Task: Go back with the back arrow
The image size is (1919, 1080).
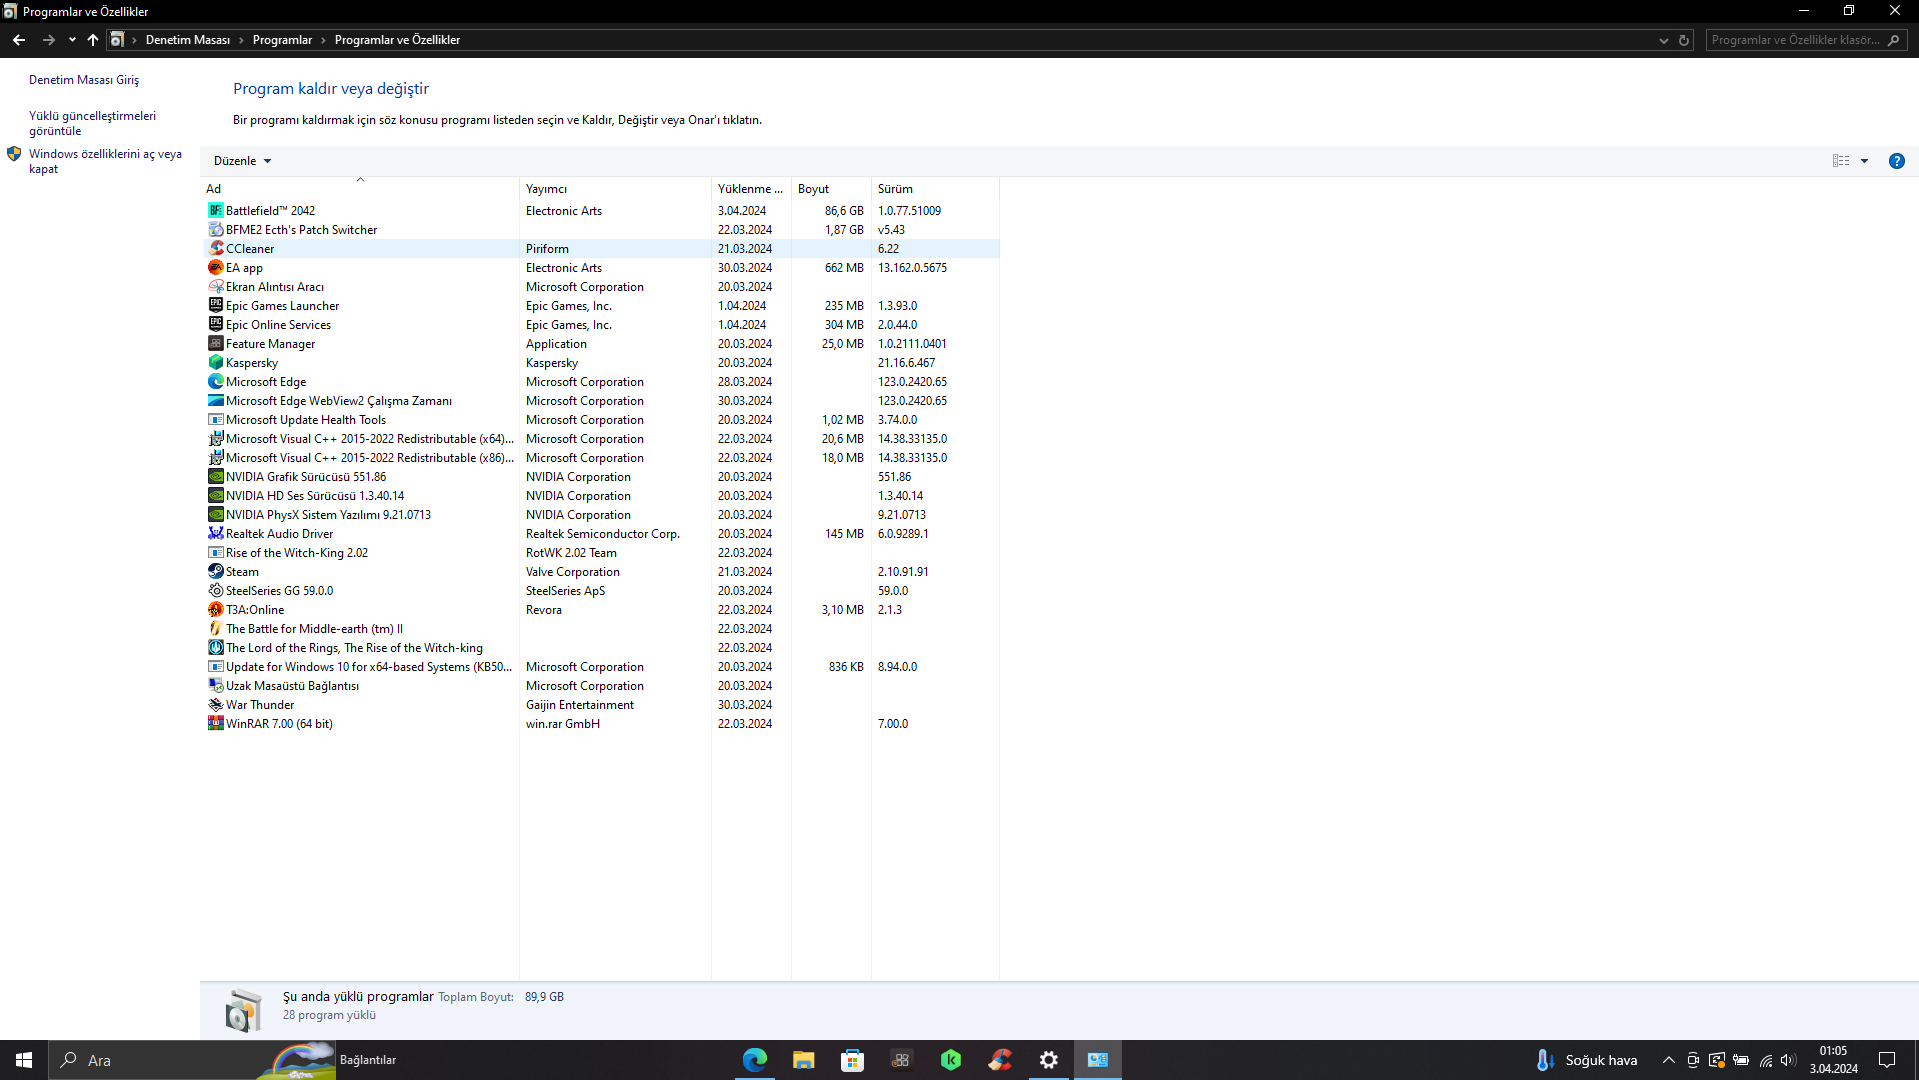Action: pos(19,40)
